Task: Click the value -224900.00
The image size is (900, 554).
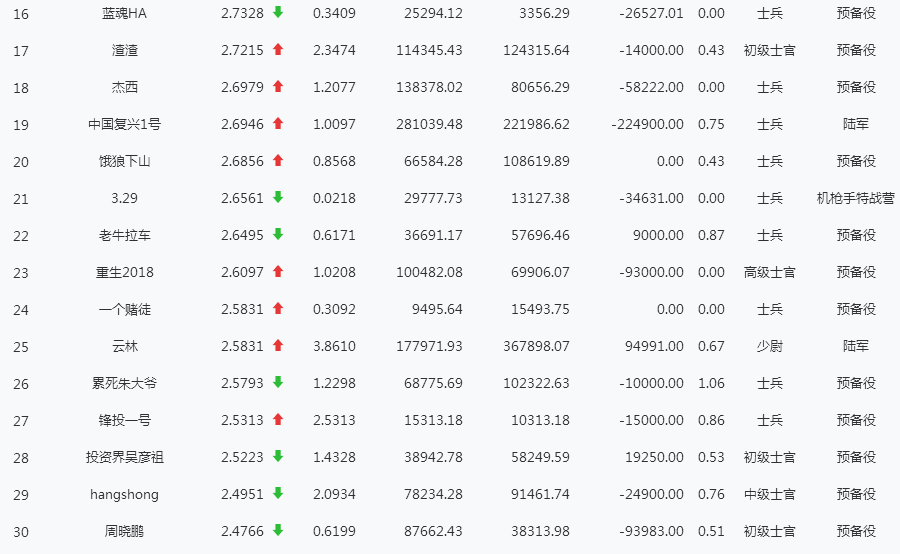Action: coord(647,124)
